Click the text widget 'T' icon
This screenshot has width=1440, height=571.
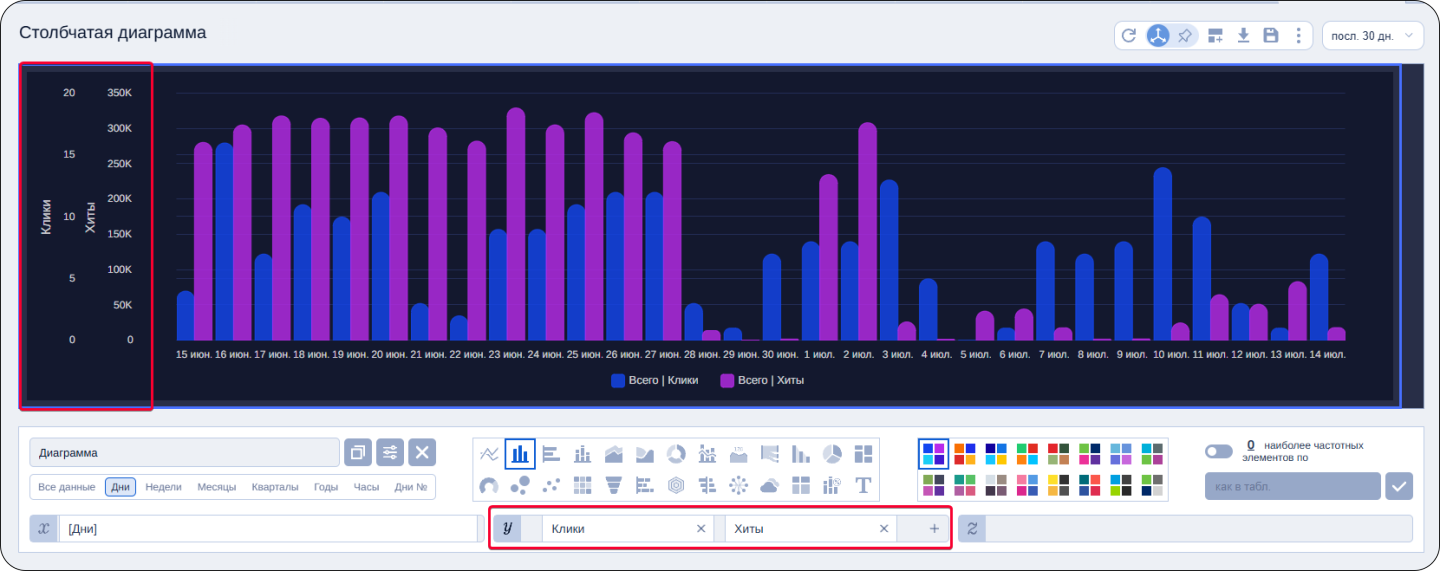click(x=862, y=486)
